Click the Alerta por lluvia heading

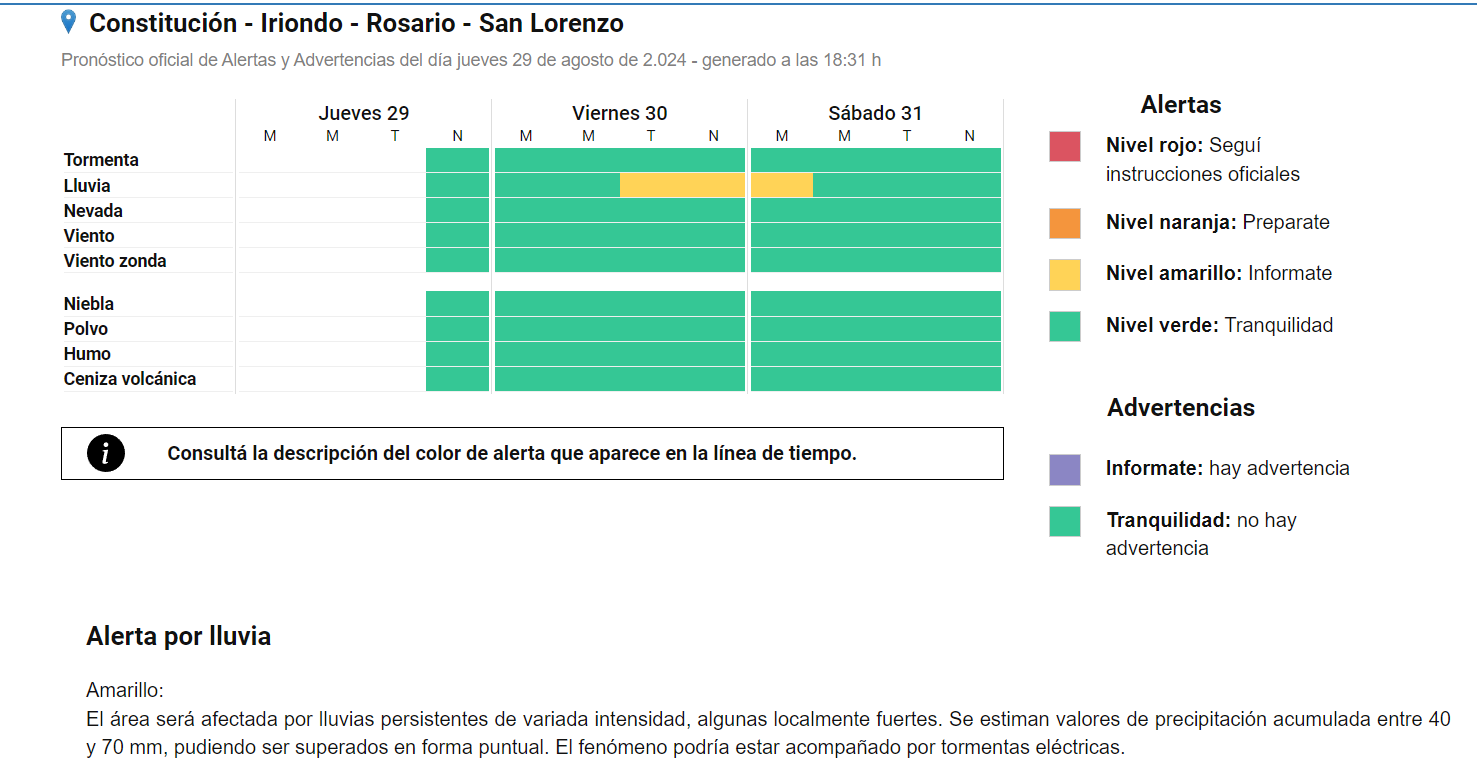[179, 637]
